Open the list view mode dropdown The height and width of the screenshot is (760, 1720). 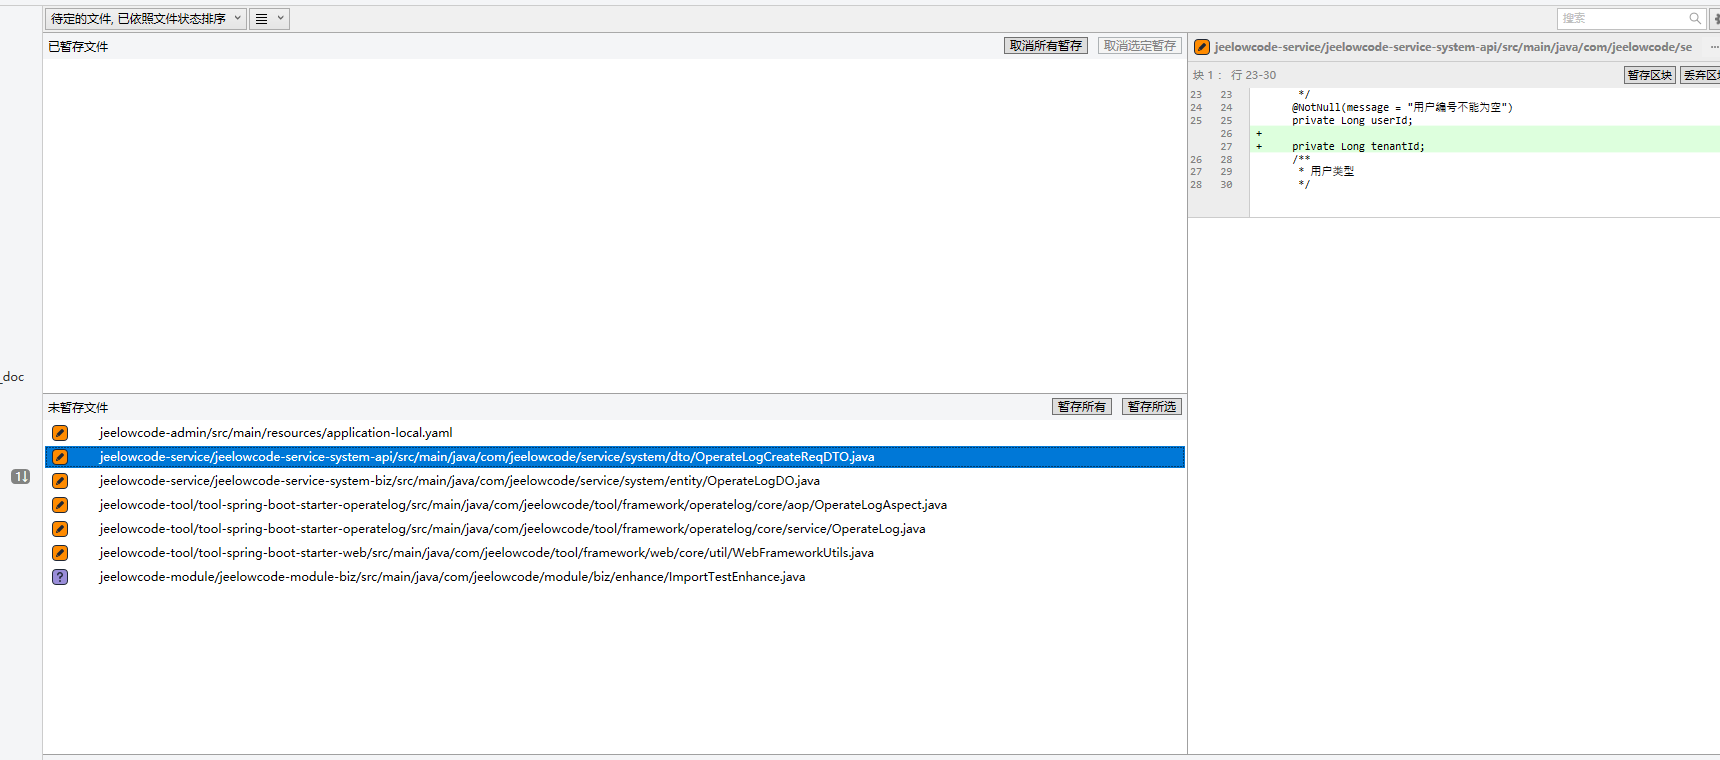[269, 18]
